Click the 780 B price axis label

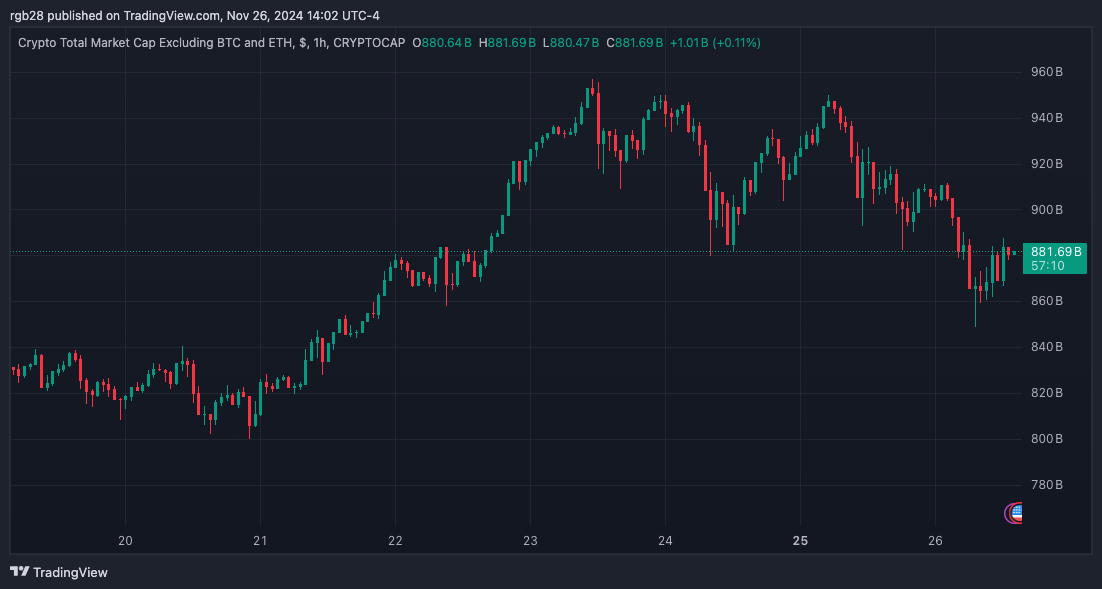point(1046,485)
